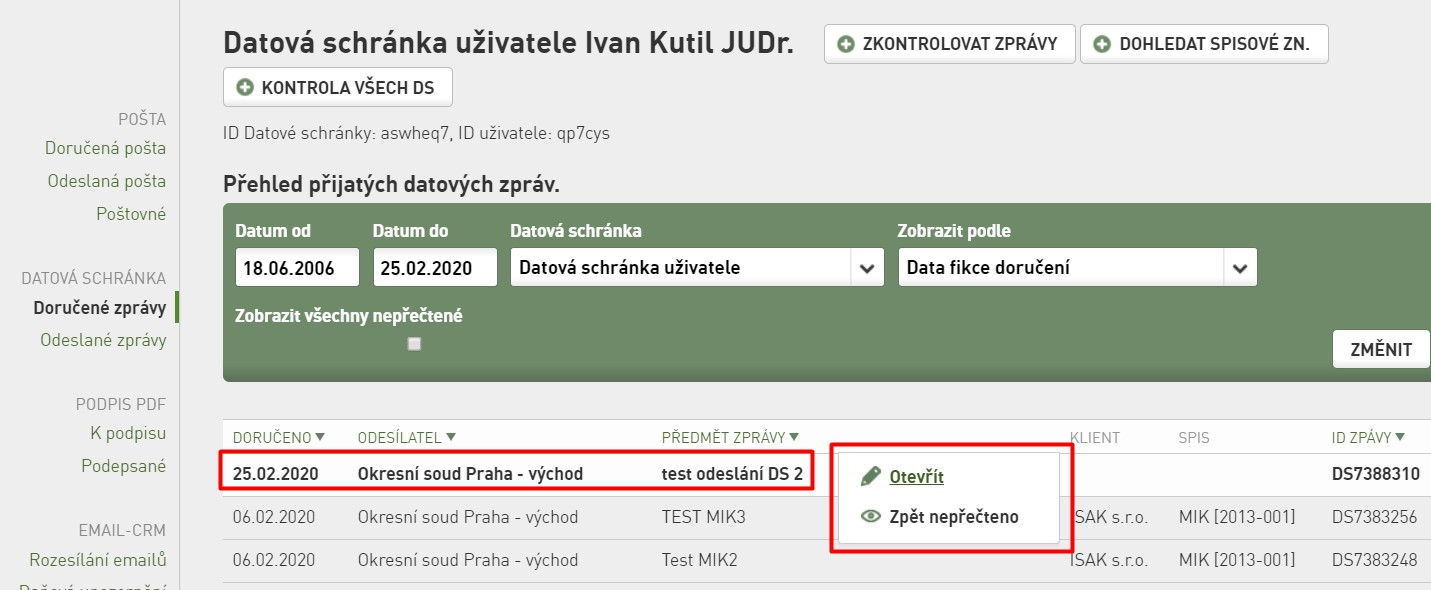Click plus icon on Dohledat spisové zn.
1431x590 pixels.
pyautogui.click(x=1102, y=44)
